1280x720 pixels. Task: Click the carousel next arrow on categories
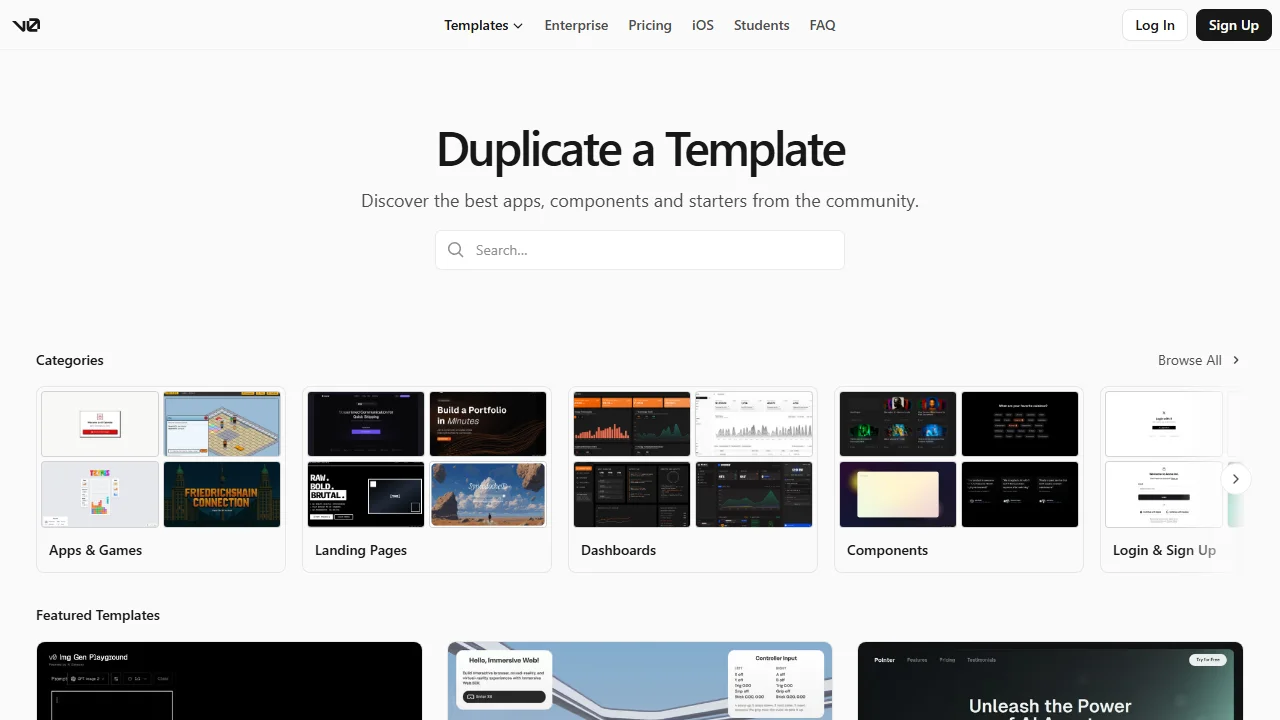tap(1235, 479)
